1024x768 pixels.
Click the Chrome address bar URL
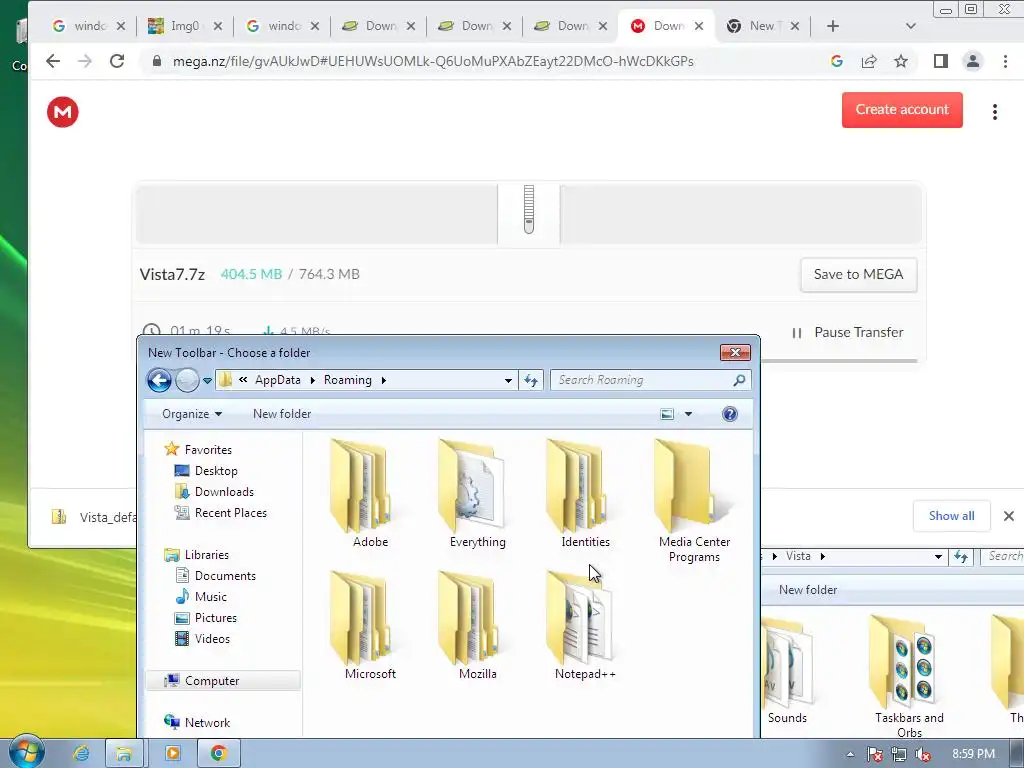433,61
